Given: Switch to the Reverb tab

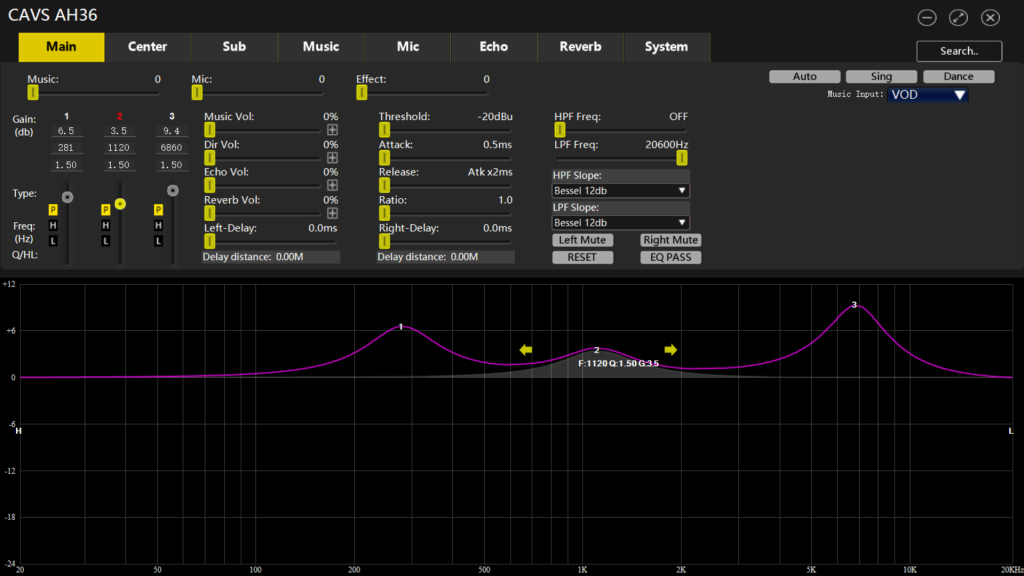Looking at the screenshot, I should 580,47.
